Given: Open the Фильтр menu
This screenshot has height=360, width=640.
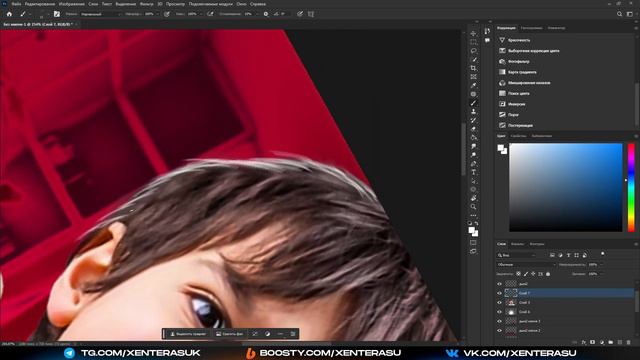Looking at the screenshot, I should [x=147, y=4].
